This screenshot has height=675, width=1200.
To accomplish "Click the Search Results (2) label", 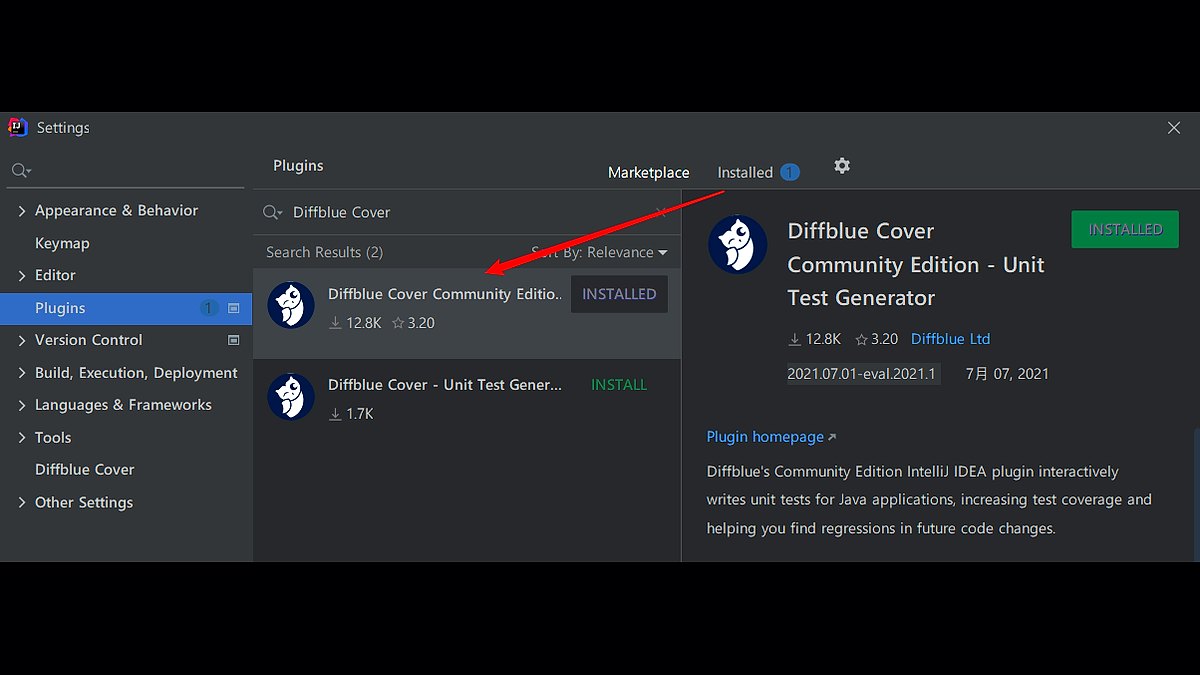I will (324, 252).
